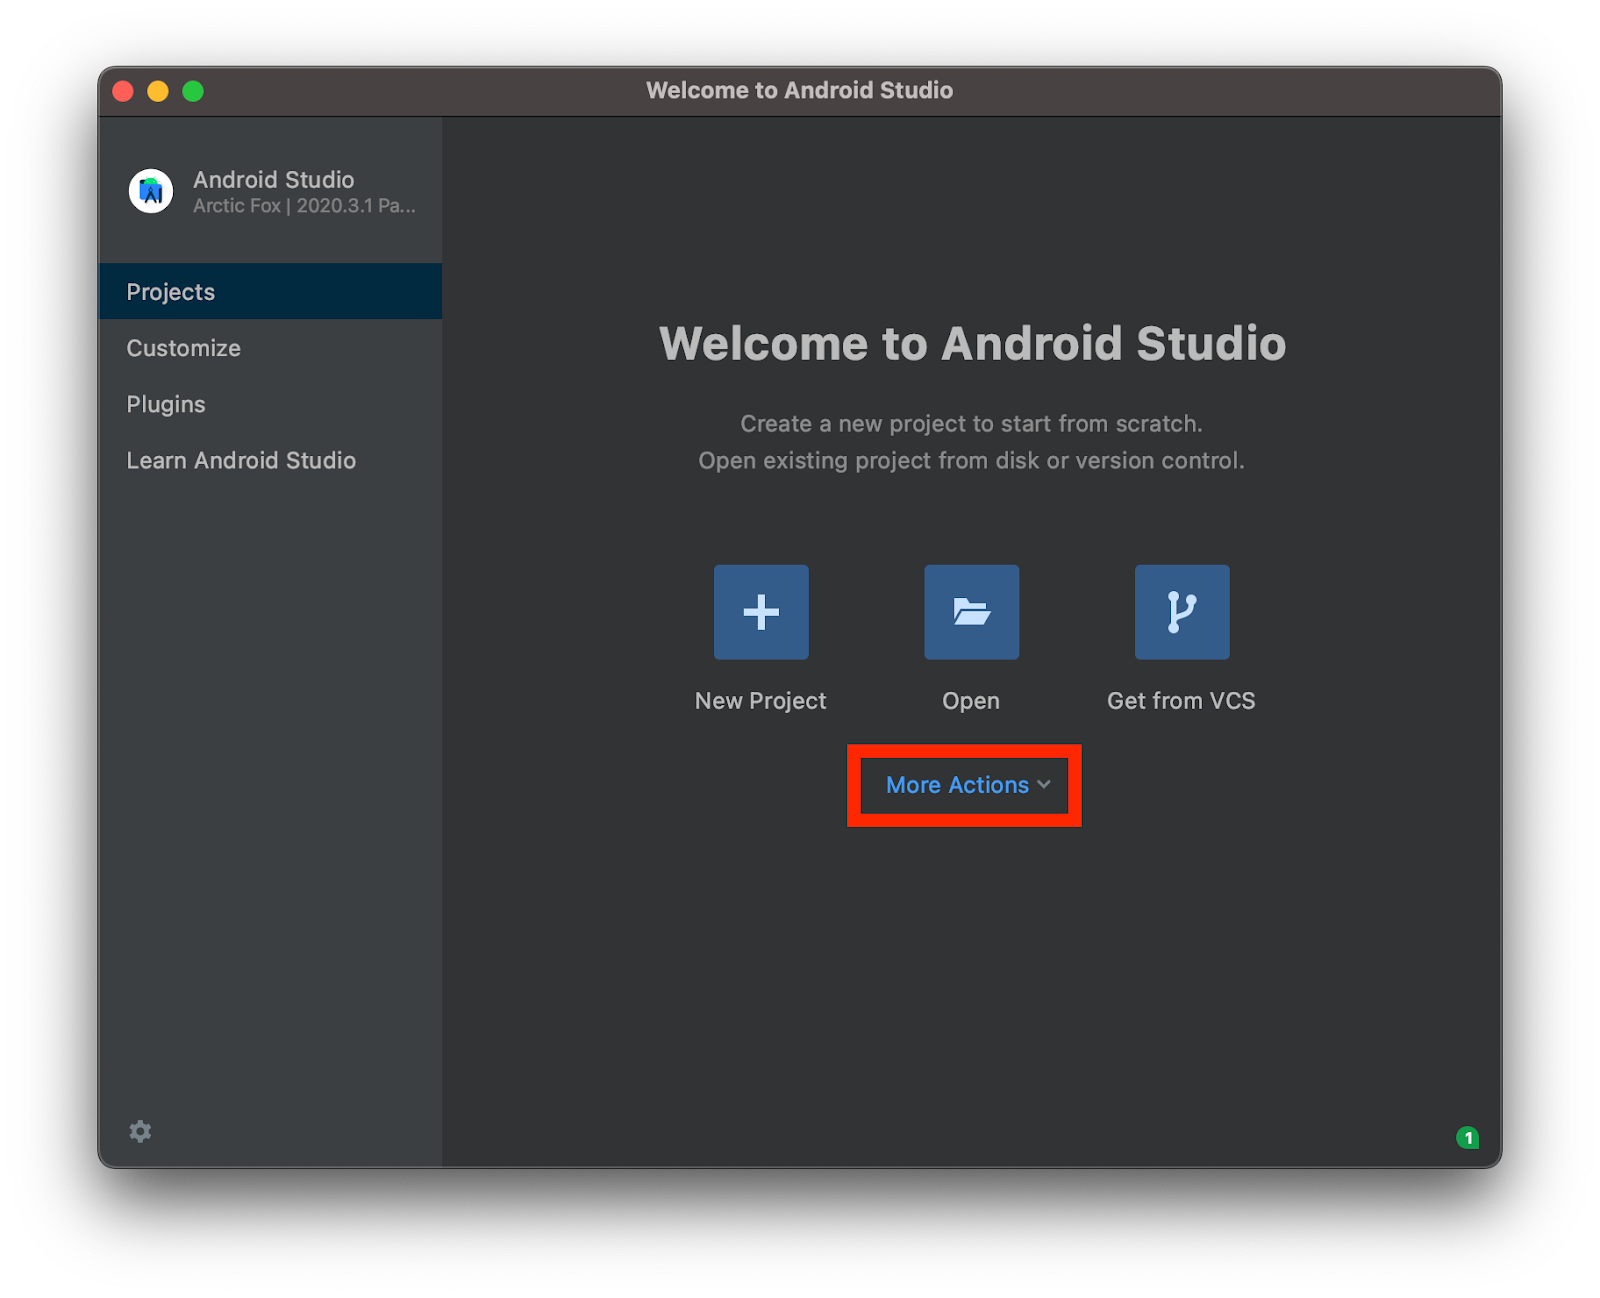Click 'Open existing project from disk' text
The image size is (1600, 1298).
971,461
